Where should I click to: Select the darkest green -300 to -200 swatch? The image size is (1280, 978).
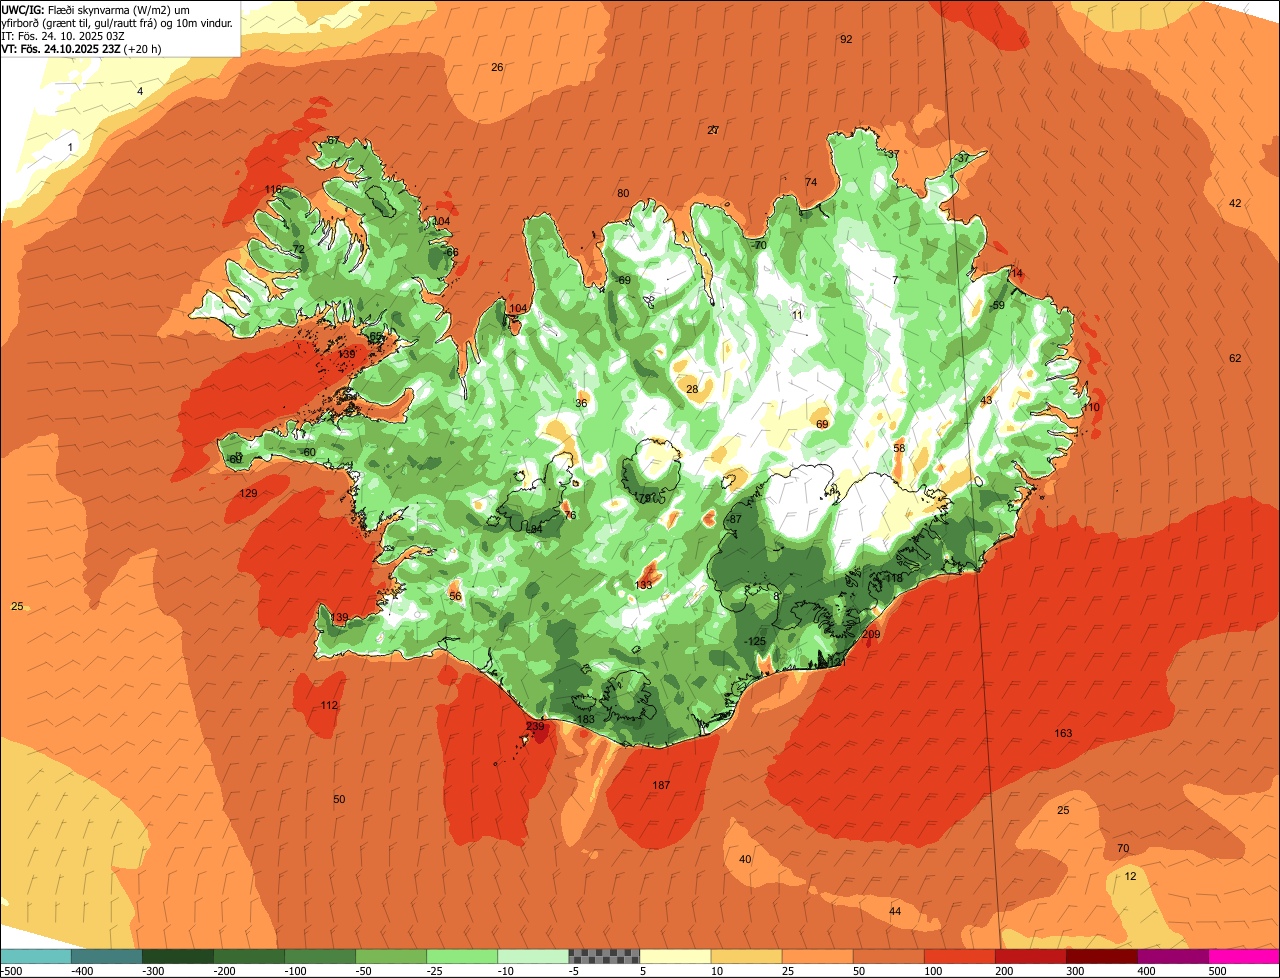pos(178,956)
